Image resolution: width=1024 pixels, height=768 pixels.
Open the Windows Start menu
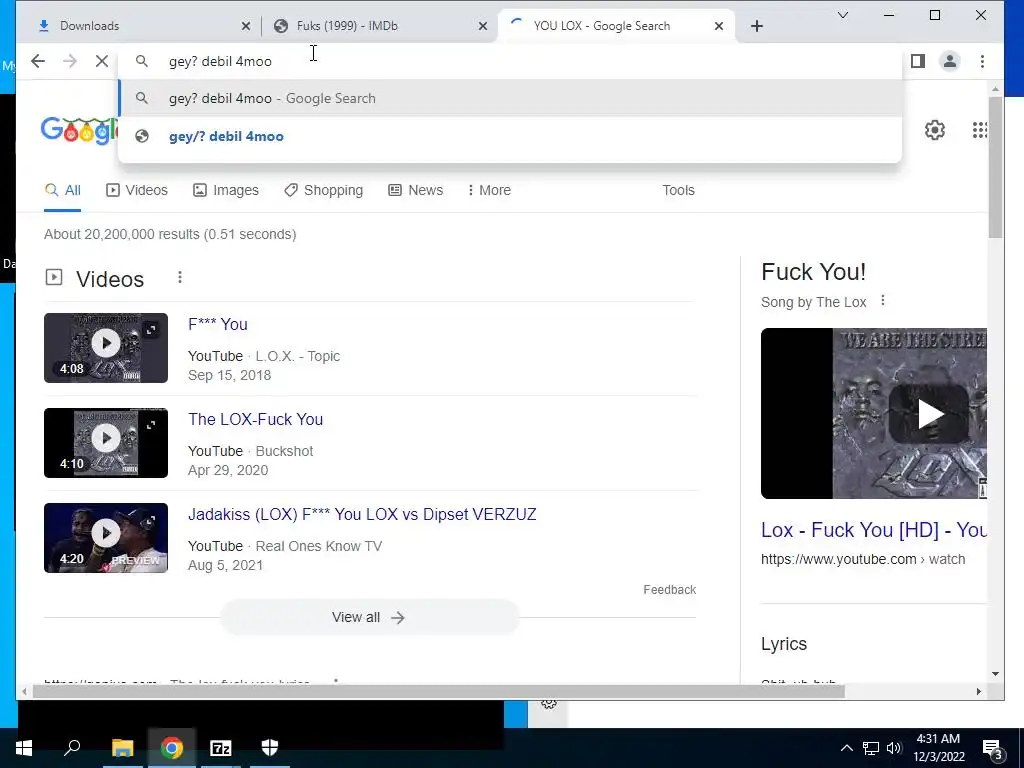tap(24, 748)
